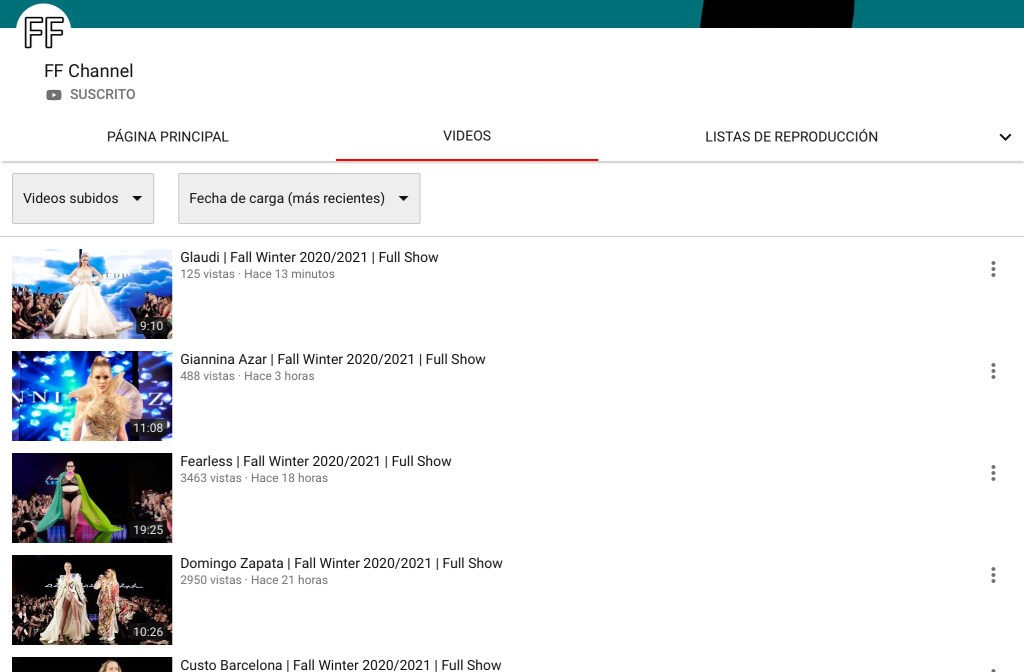Open Fearless Fall Winter Full Show title
Viewport: 1024px width, 672px height.
(315, 461)
